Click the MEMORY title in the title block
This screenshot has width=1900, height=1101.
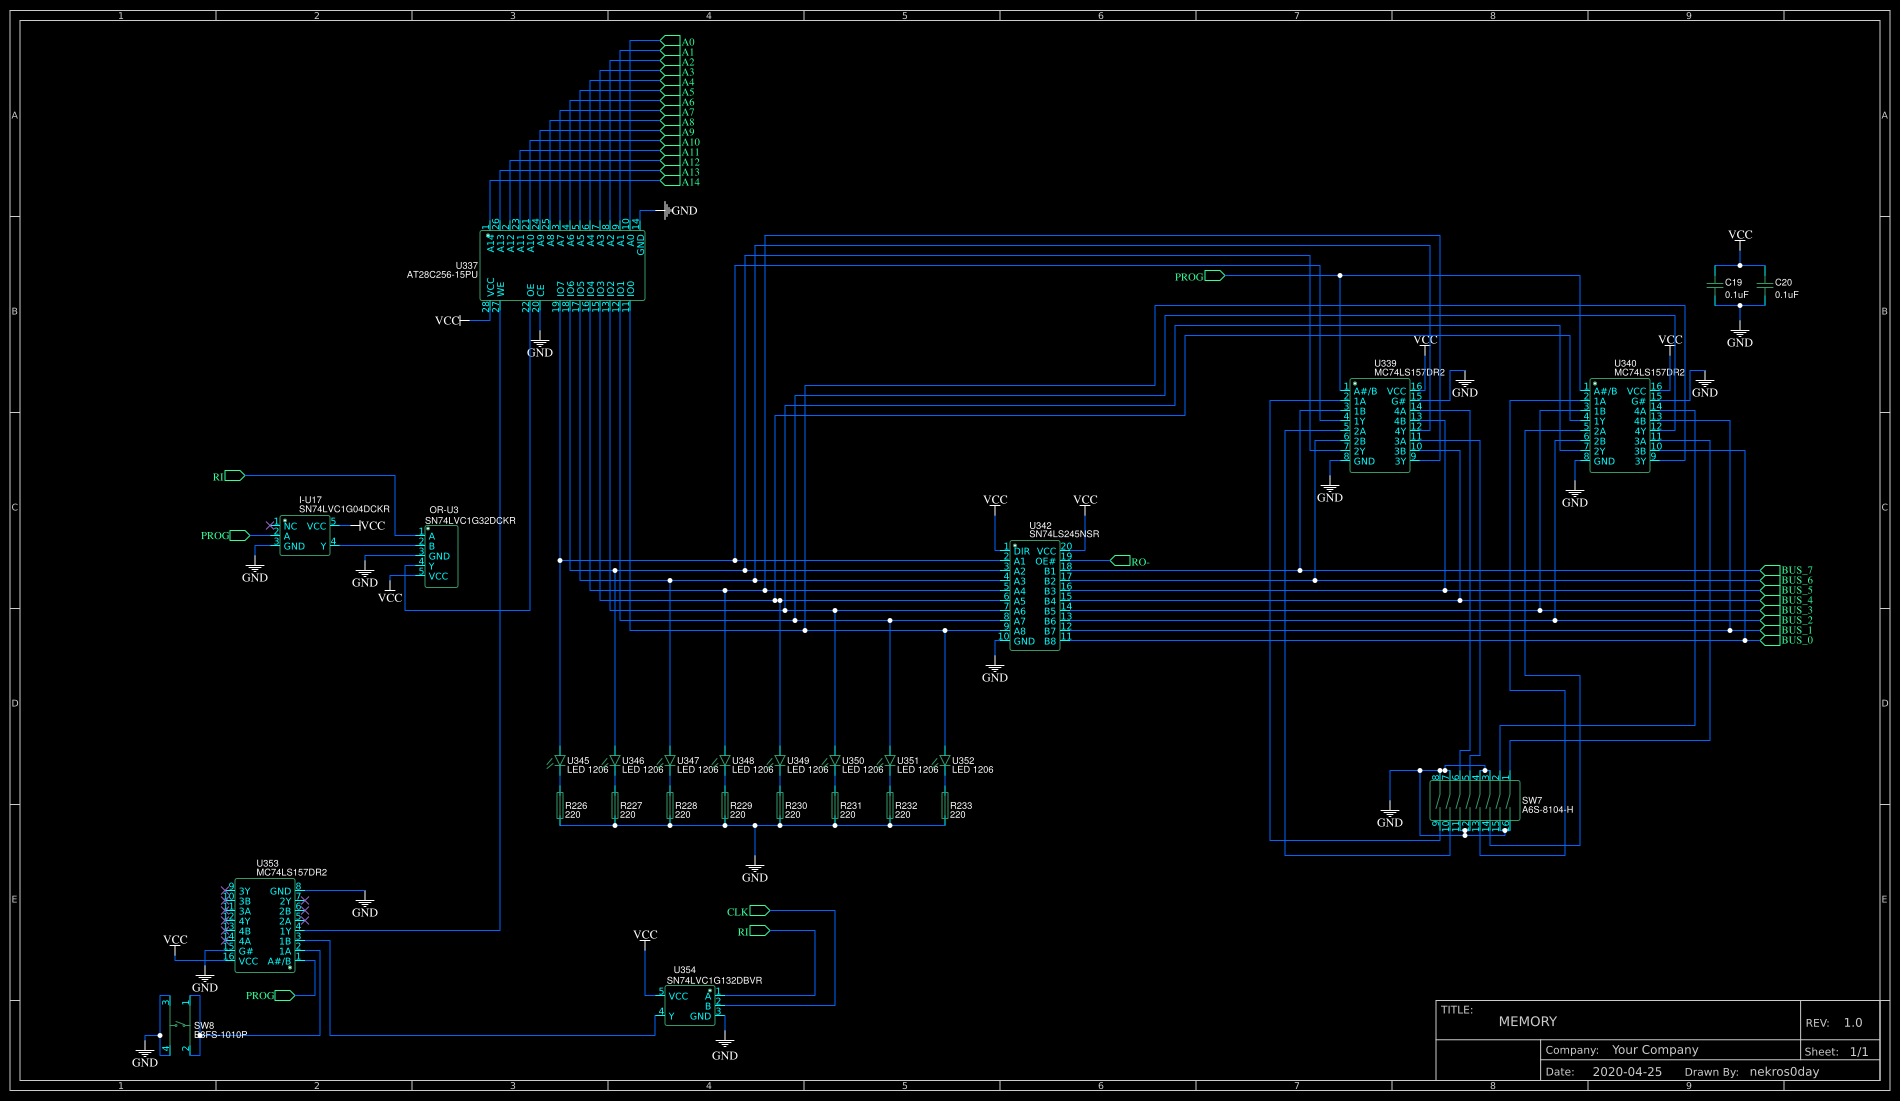[x=1527, y=1021]
